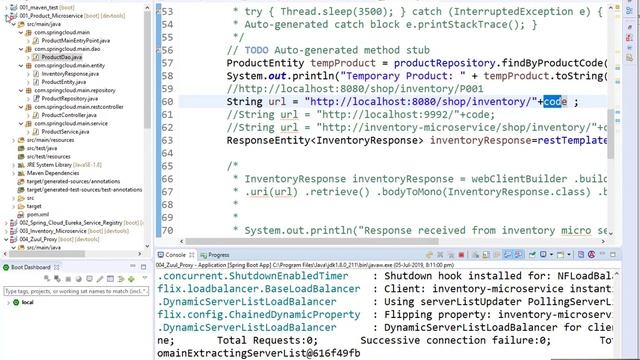Click the highlighted word code on line 60
The image size is (640, 360).
click(x=555, y=102)
